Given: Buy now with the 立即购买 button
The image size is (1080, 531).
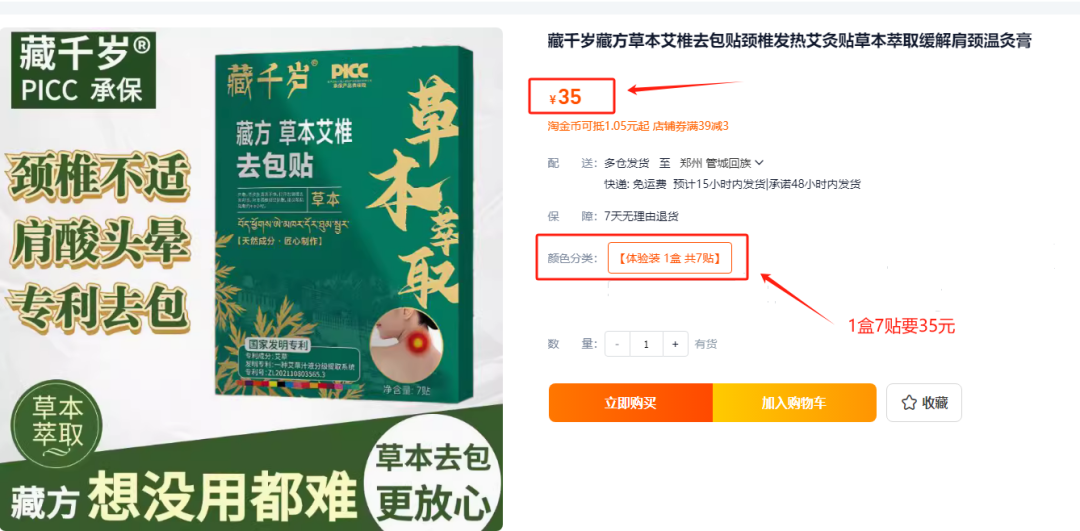Looking at the screenshot, I should (630, 403).
